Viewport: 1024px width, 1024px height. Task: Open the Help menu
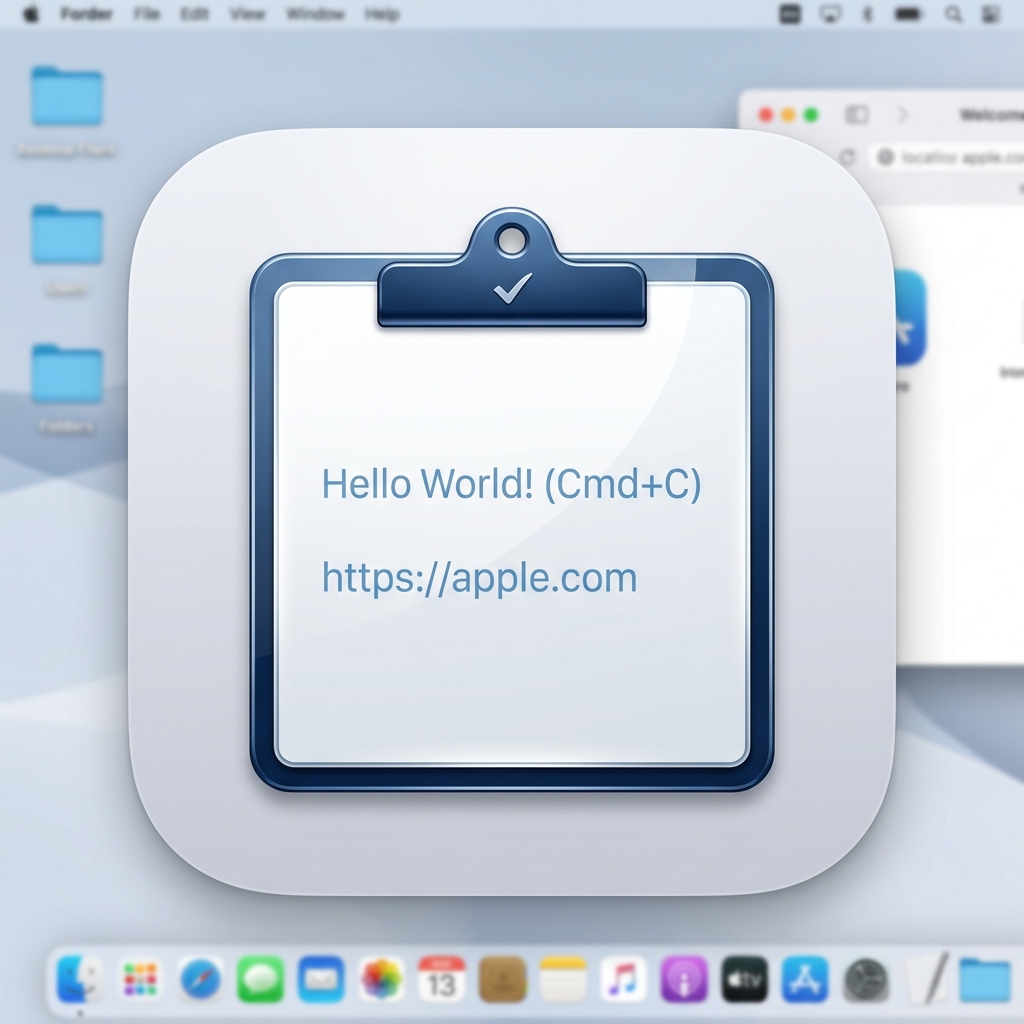(382, 14)
